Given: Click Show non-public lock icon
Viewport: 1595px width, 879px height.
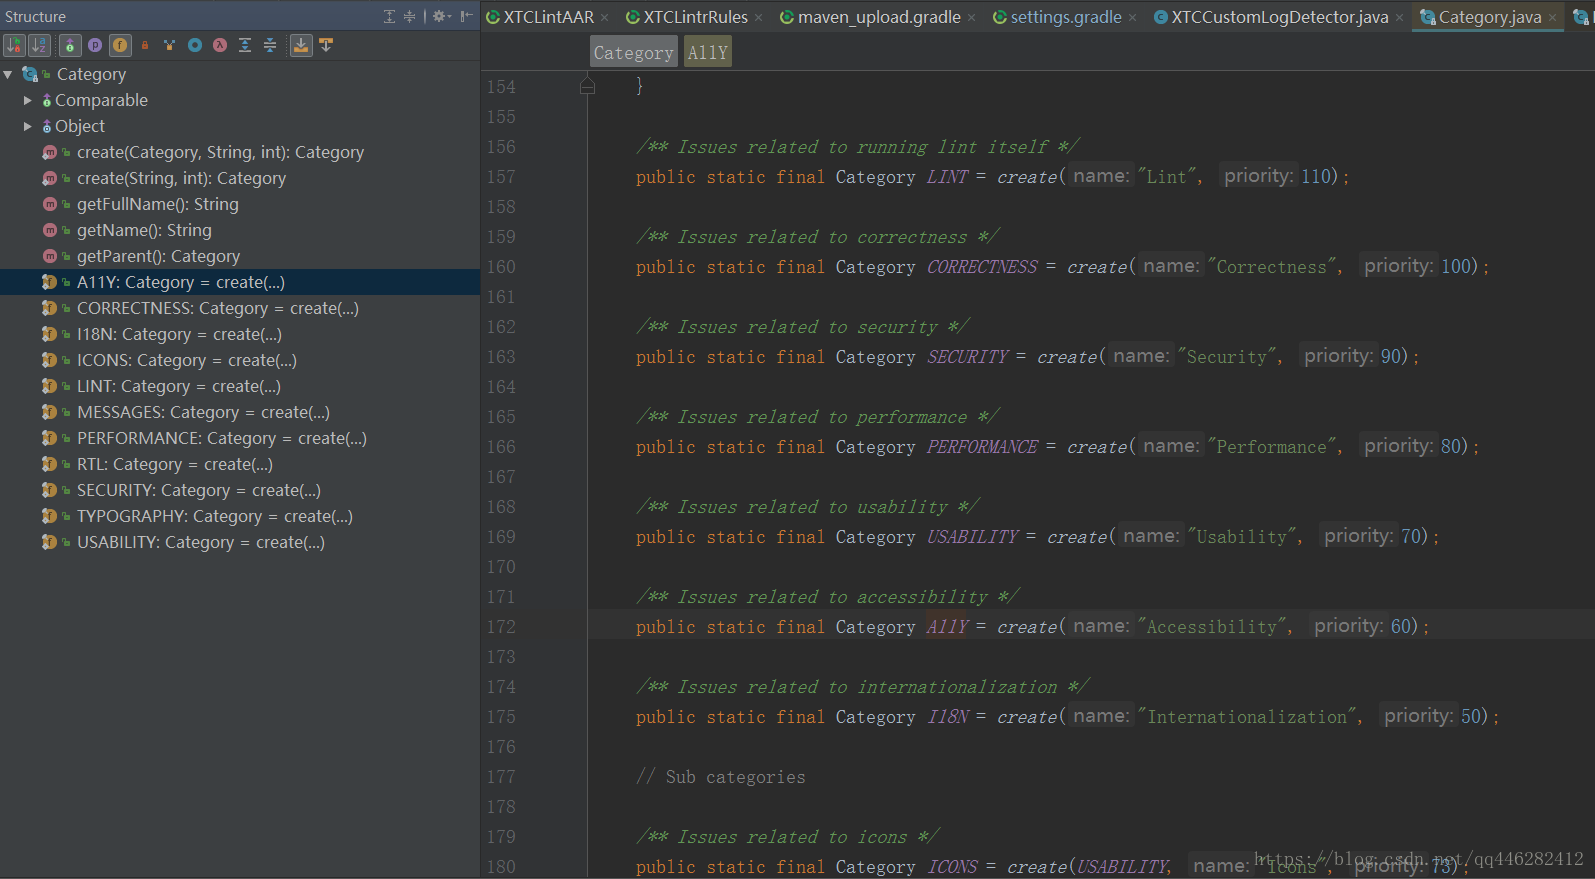Looking at the screenshot, I should pyautogui.click(x=145, y=45).
